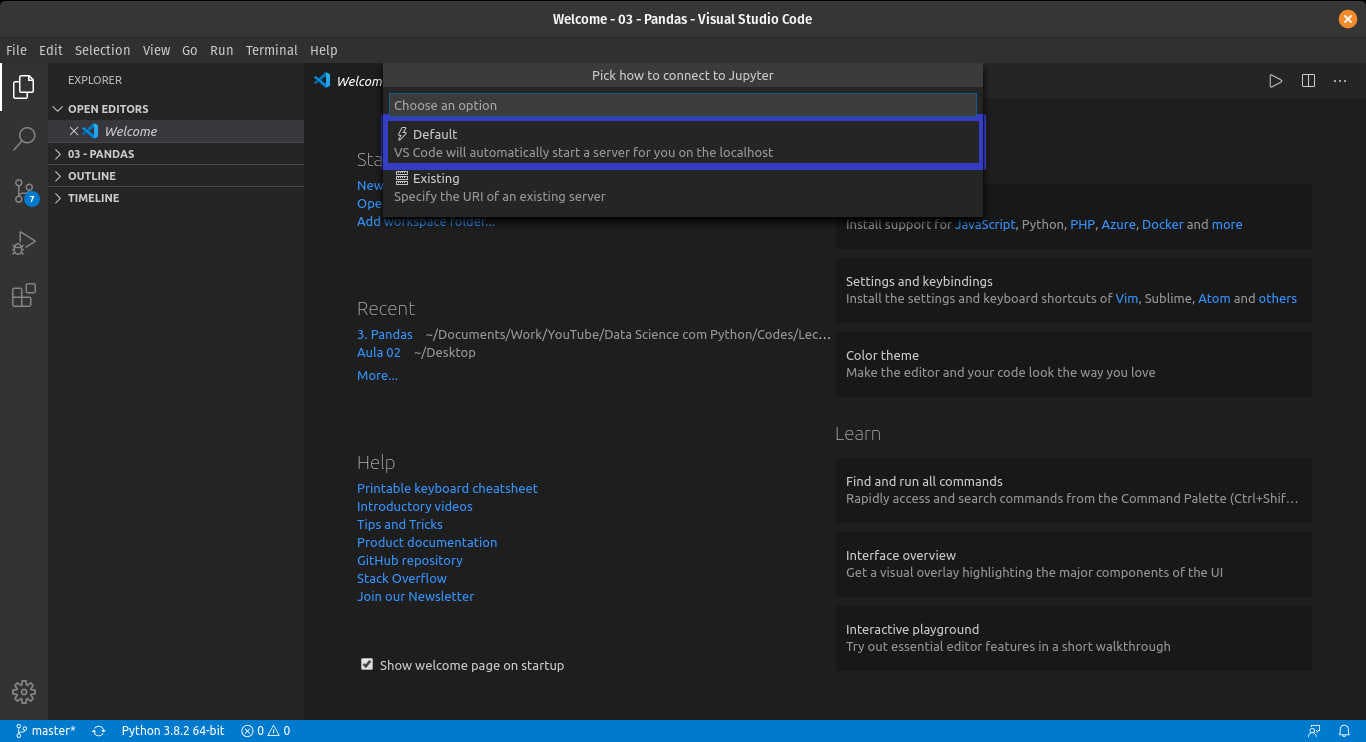Collapse the Open Editors section

click(176, 109)
